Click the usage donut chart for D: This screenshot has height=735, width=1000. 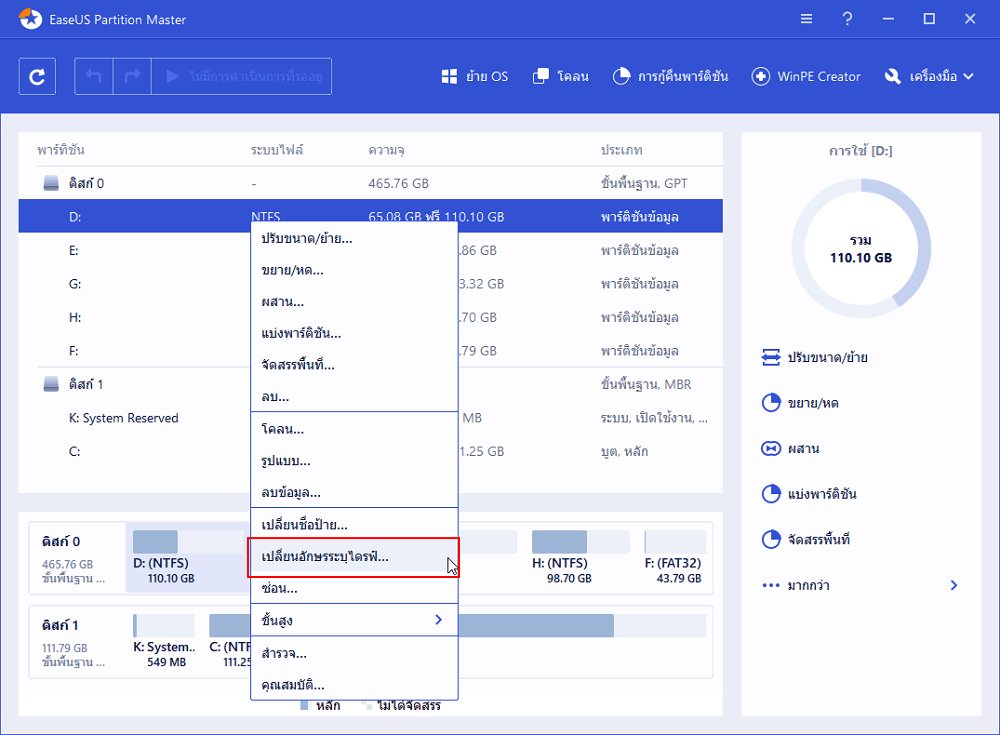[x=861, y=249]
